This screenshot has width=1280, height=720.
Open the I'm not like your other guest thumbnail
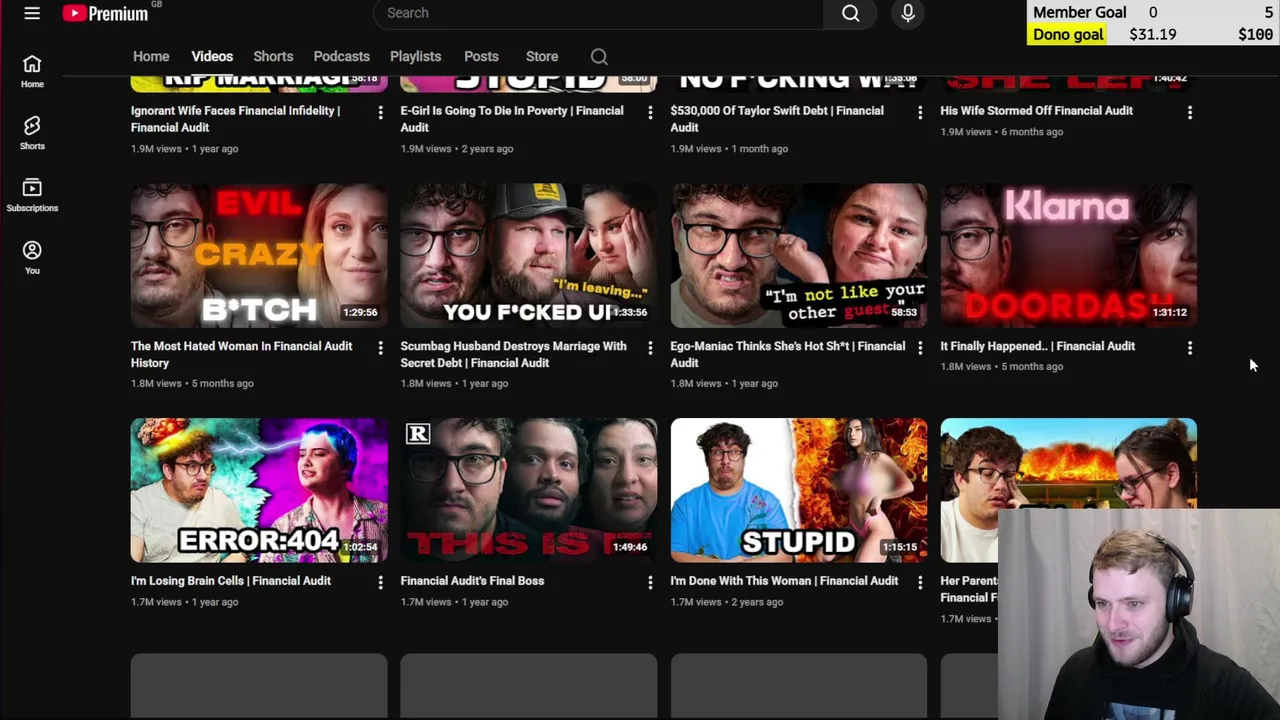[799, 255]
